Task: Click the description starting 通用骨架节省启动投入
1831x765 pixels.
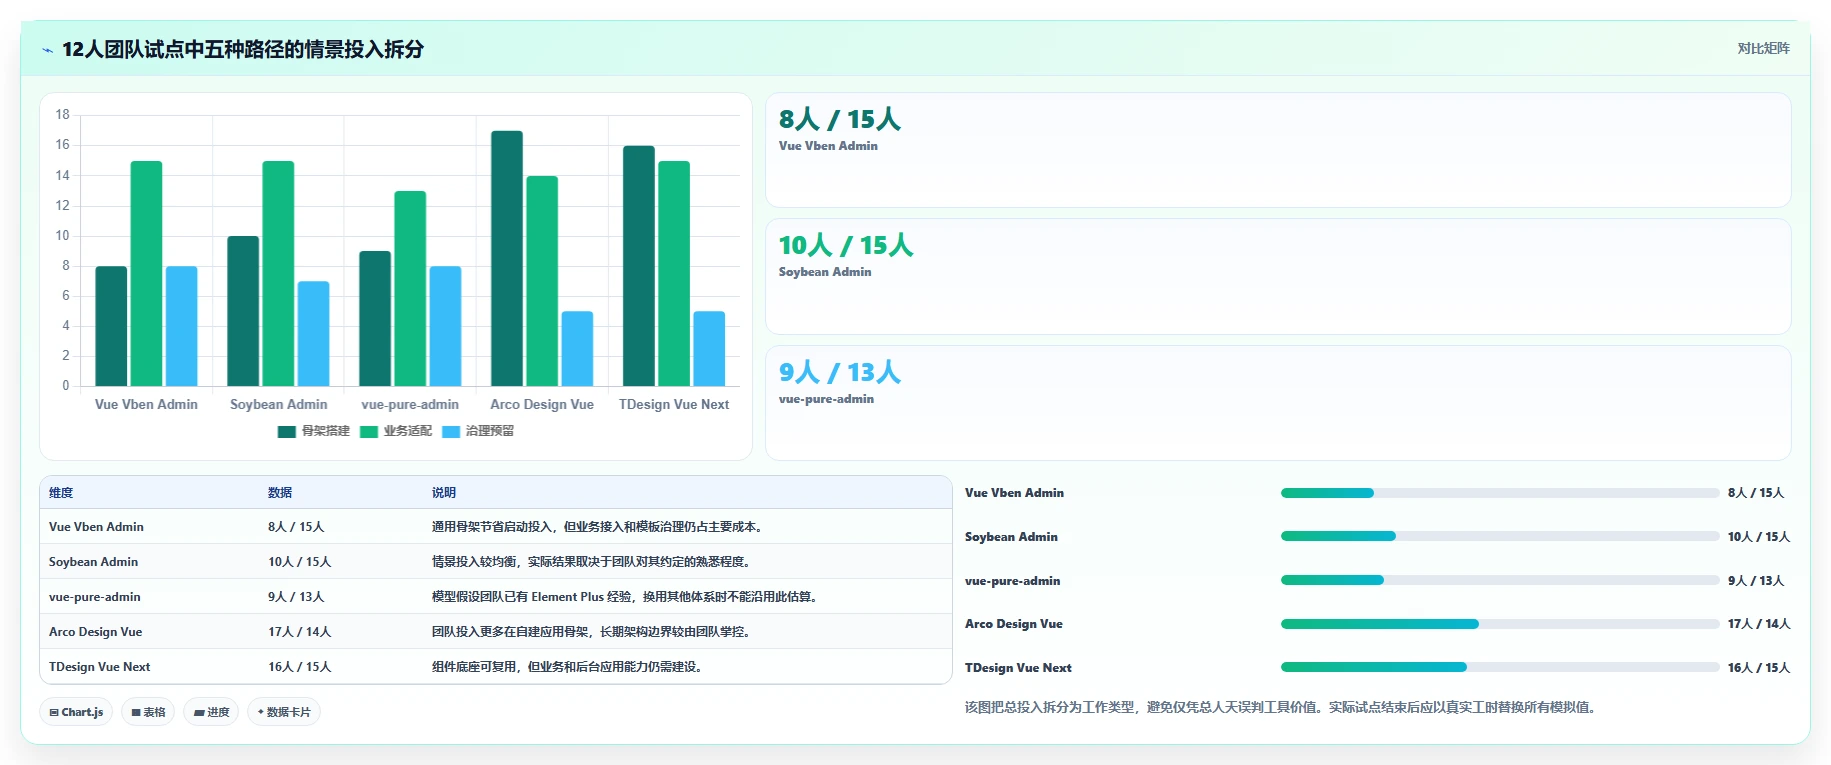Action: pos(599,527)
